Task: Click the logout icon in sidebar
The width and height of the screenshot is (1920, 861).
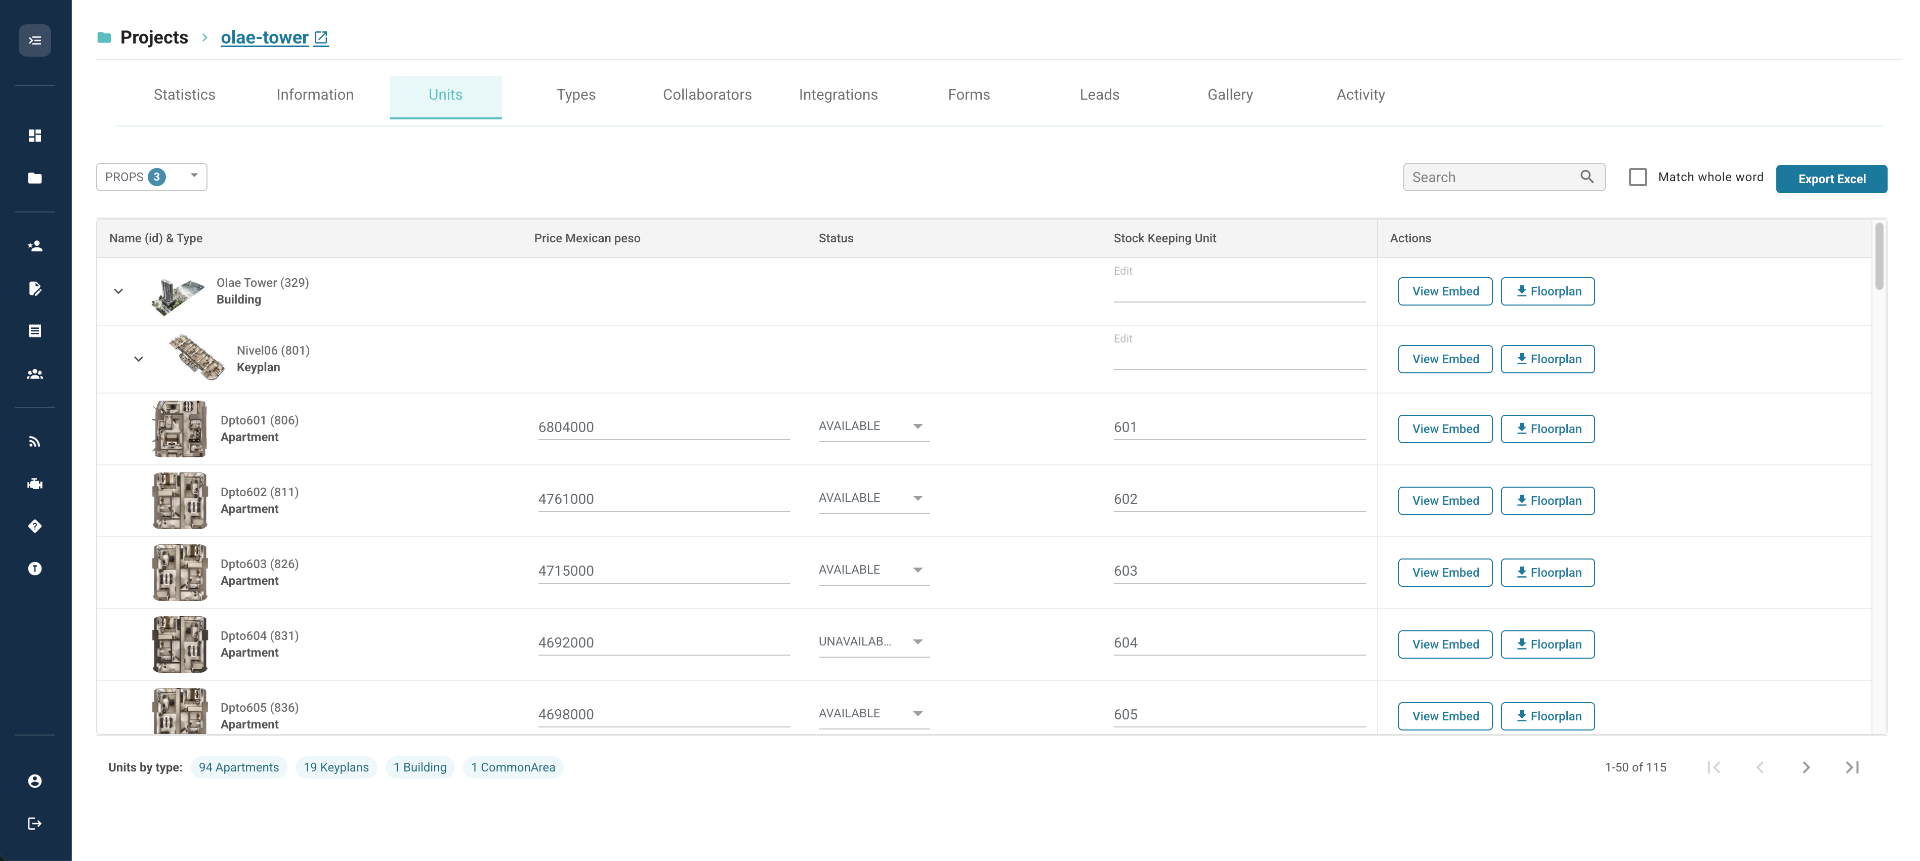Action: click(x=35, y=823)
